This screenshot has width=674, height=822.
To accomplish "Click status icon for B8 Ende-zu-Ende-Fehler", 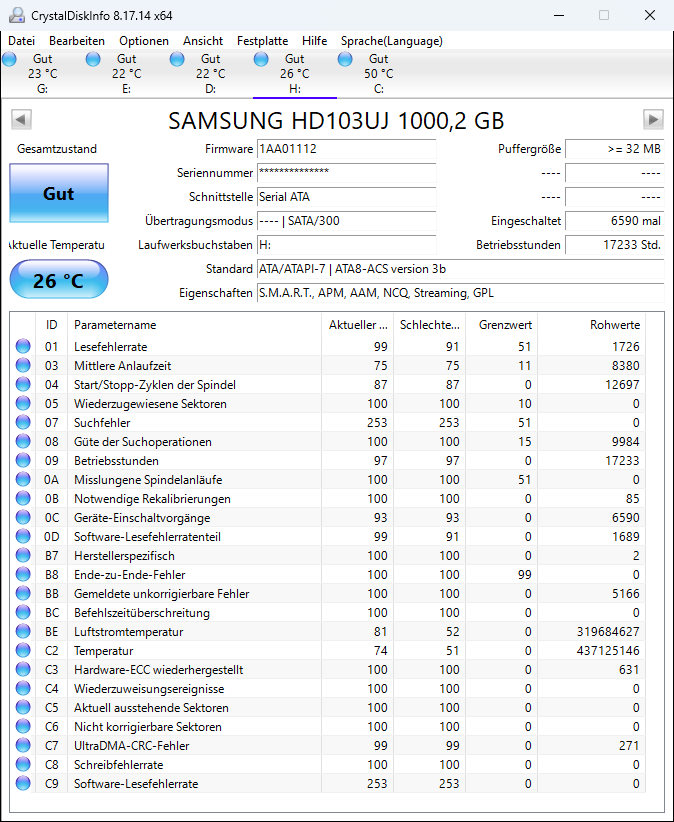I will tap(23, 575).
